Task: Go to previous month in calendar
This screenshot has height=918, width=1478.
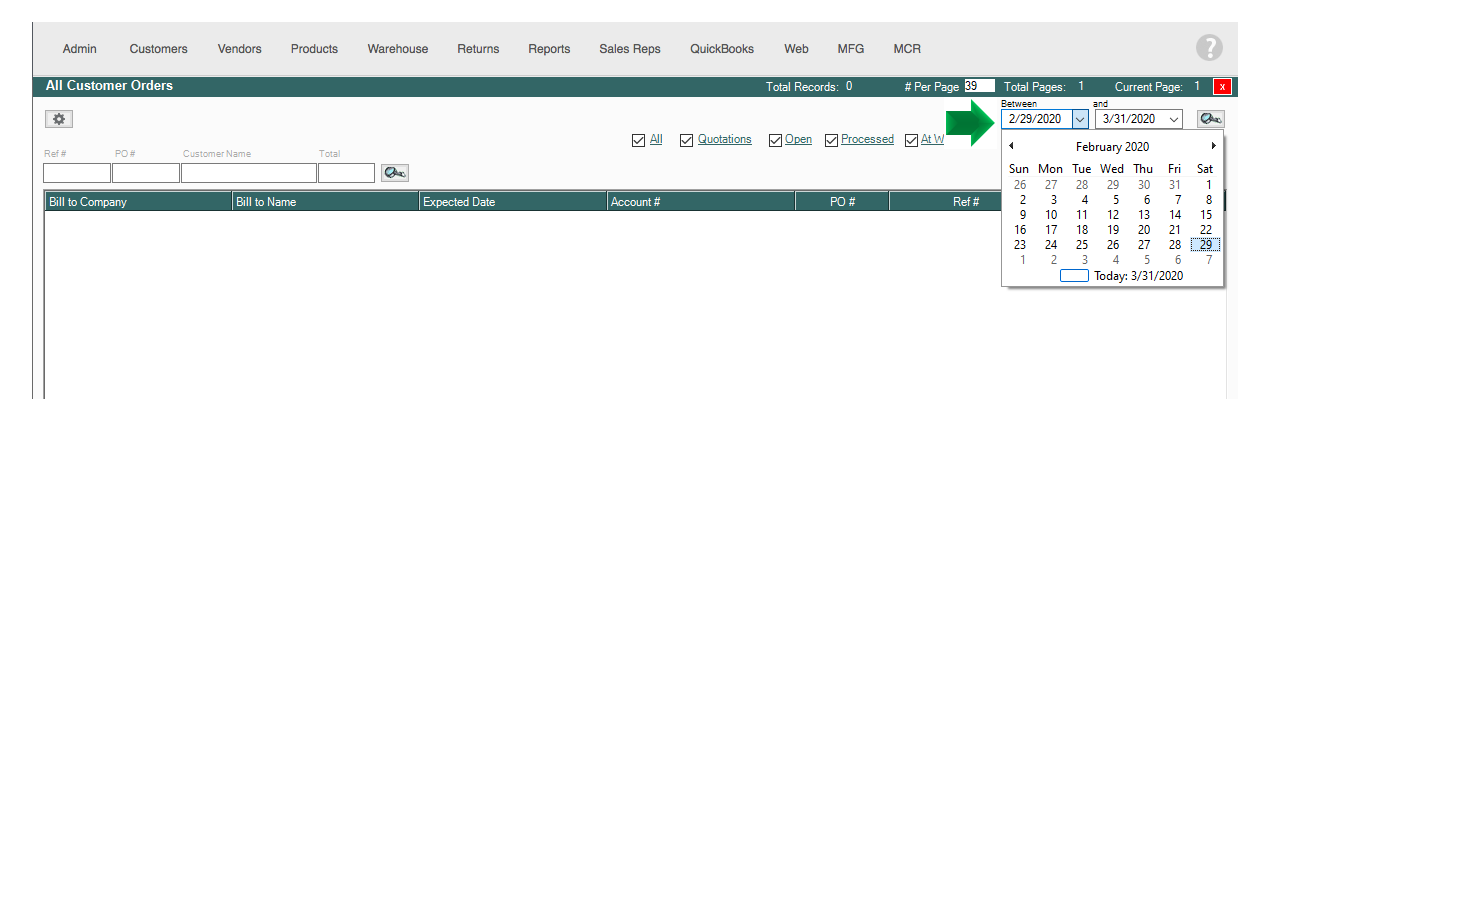Action: pos(1011,146)
